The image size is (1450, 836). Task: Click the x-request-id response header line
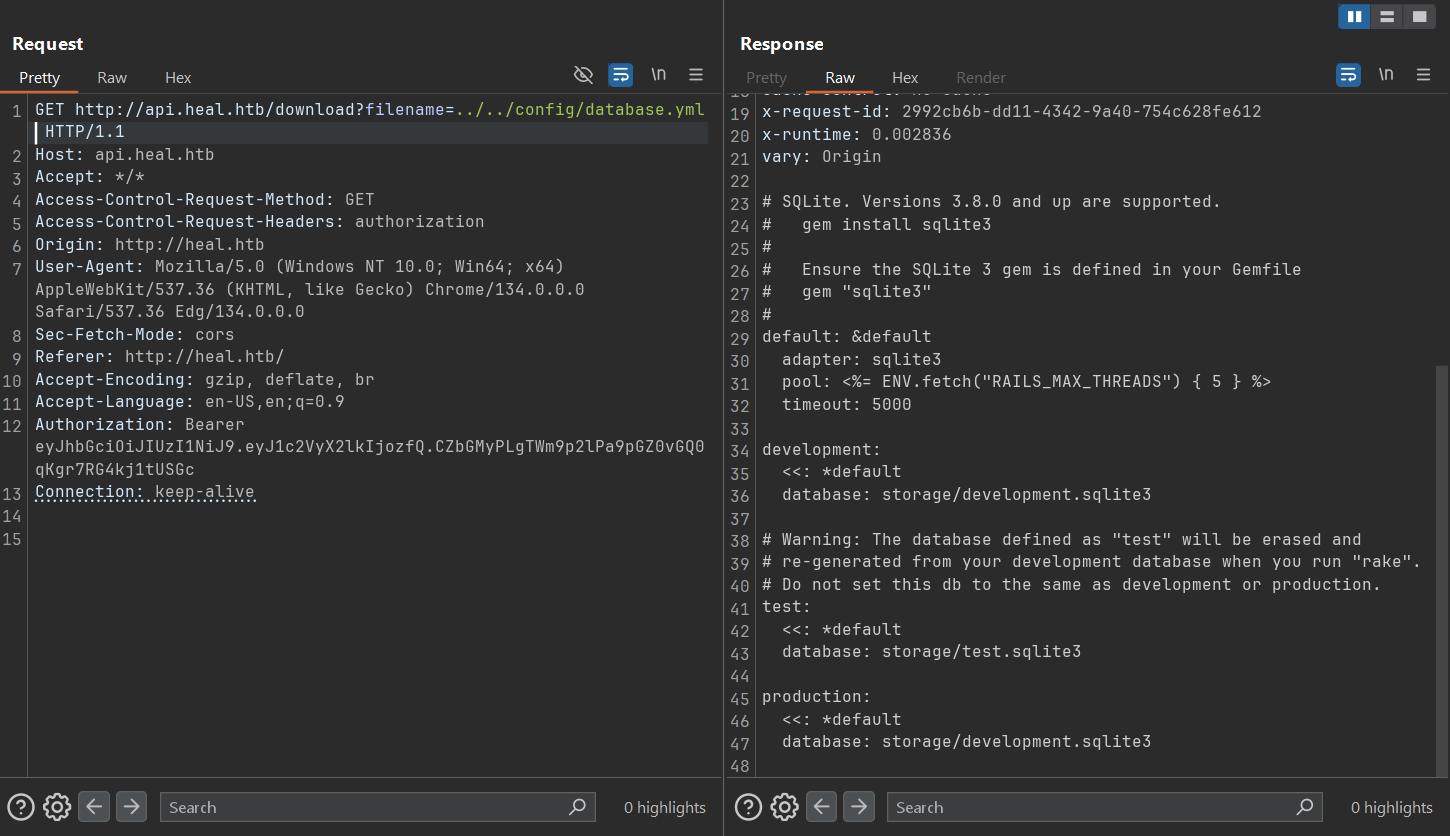[x=1011, y=112]
